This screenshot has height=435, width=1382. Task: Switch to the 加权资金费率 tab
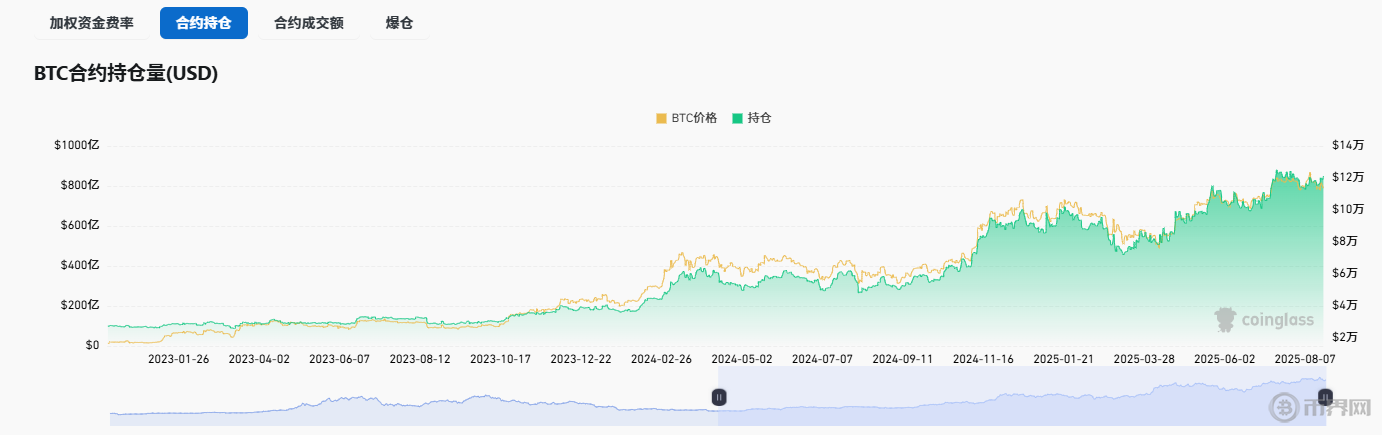point(91,23)
